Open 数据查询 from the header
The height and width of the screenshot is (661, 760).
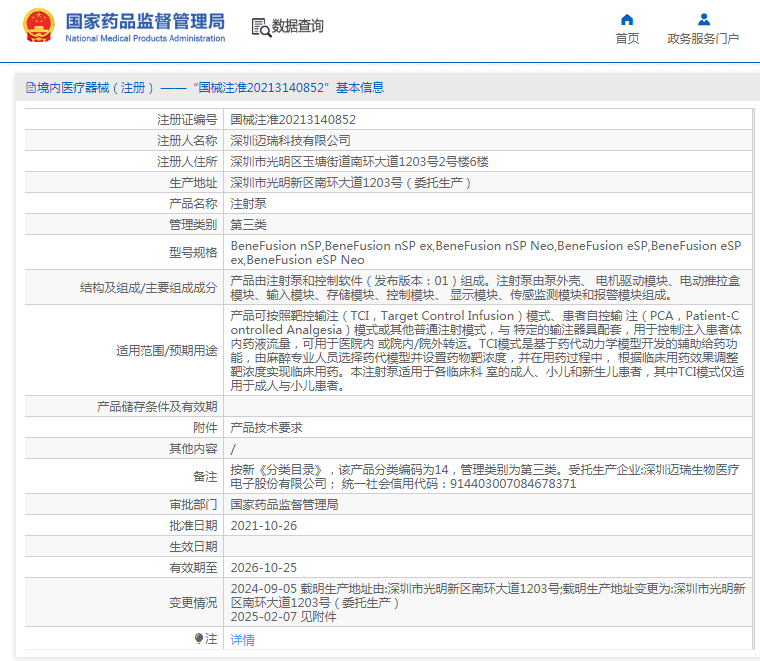pyautogui.click(x=297, y=27)
